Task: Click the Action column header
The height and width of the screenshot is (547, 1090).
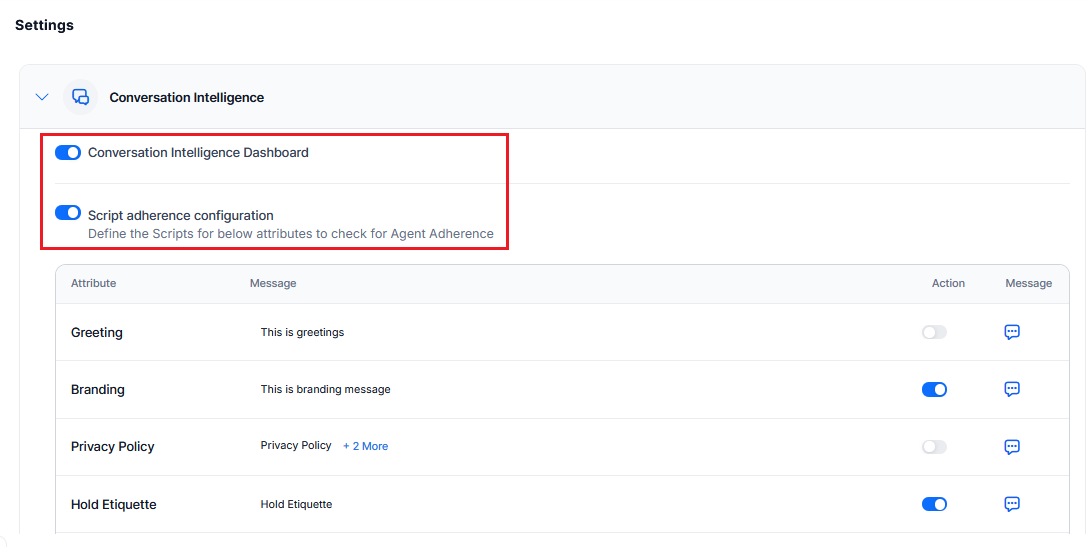Action: [x=948, y=283]
